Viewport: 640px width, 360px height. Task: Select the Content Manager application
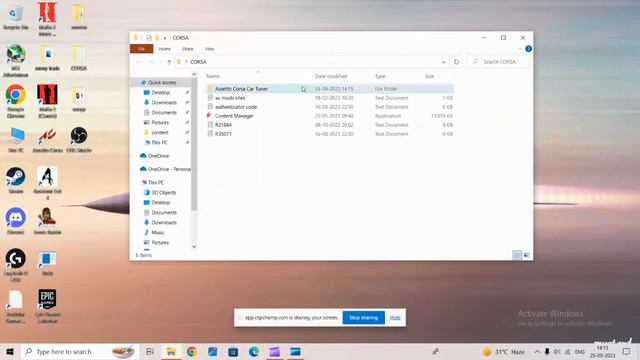[234, 116]
